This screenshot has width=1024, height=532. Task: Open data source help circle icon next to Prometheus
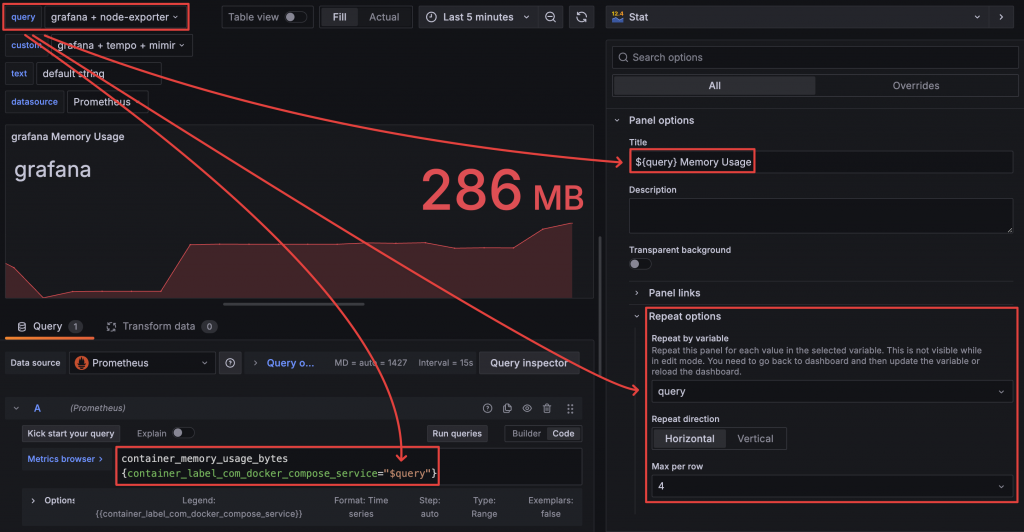point(231,363)
